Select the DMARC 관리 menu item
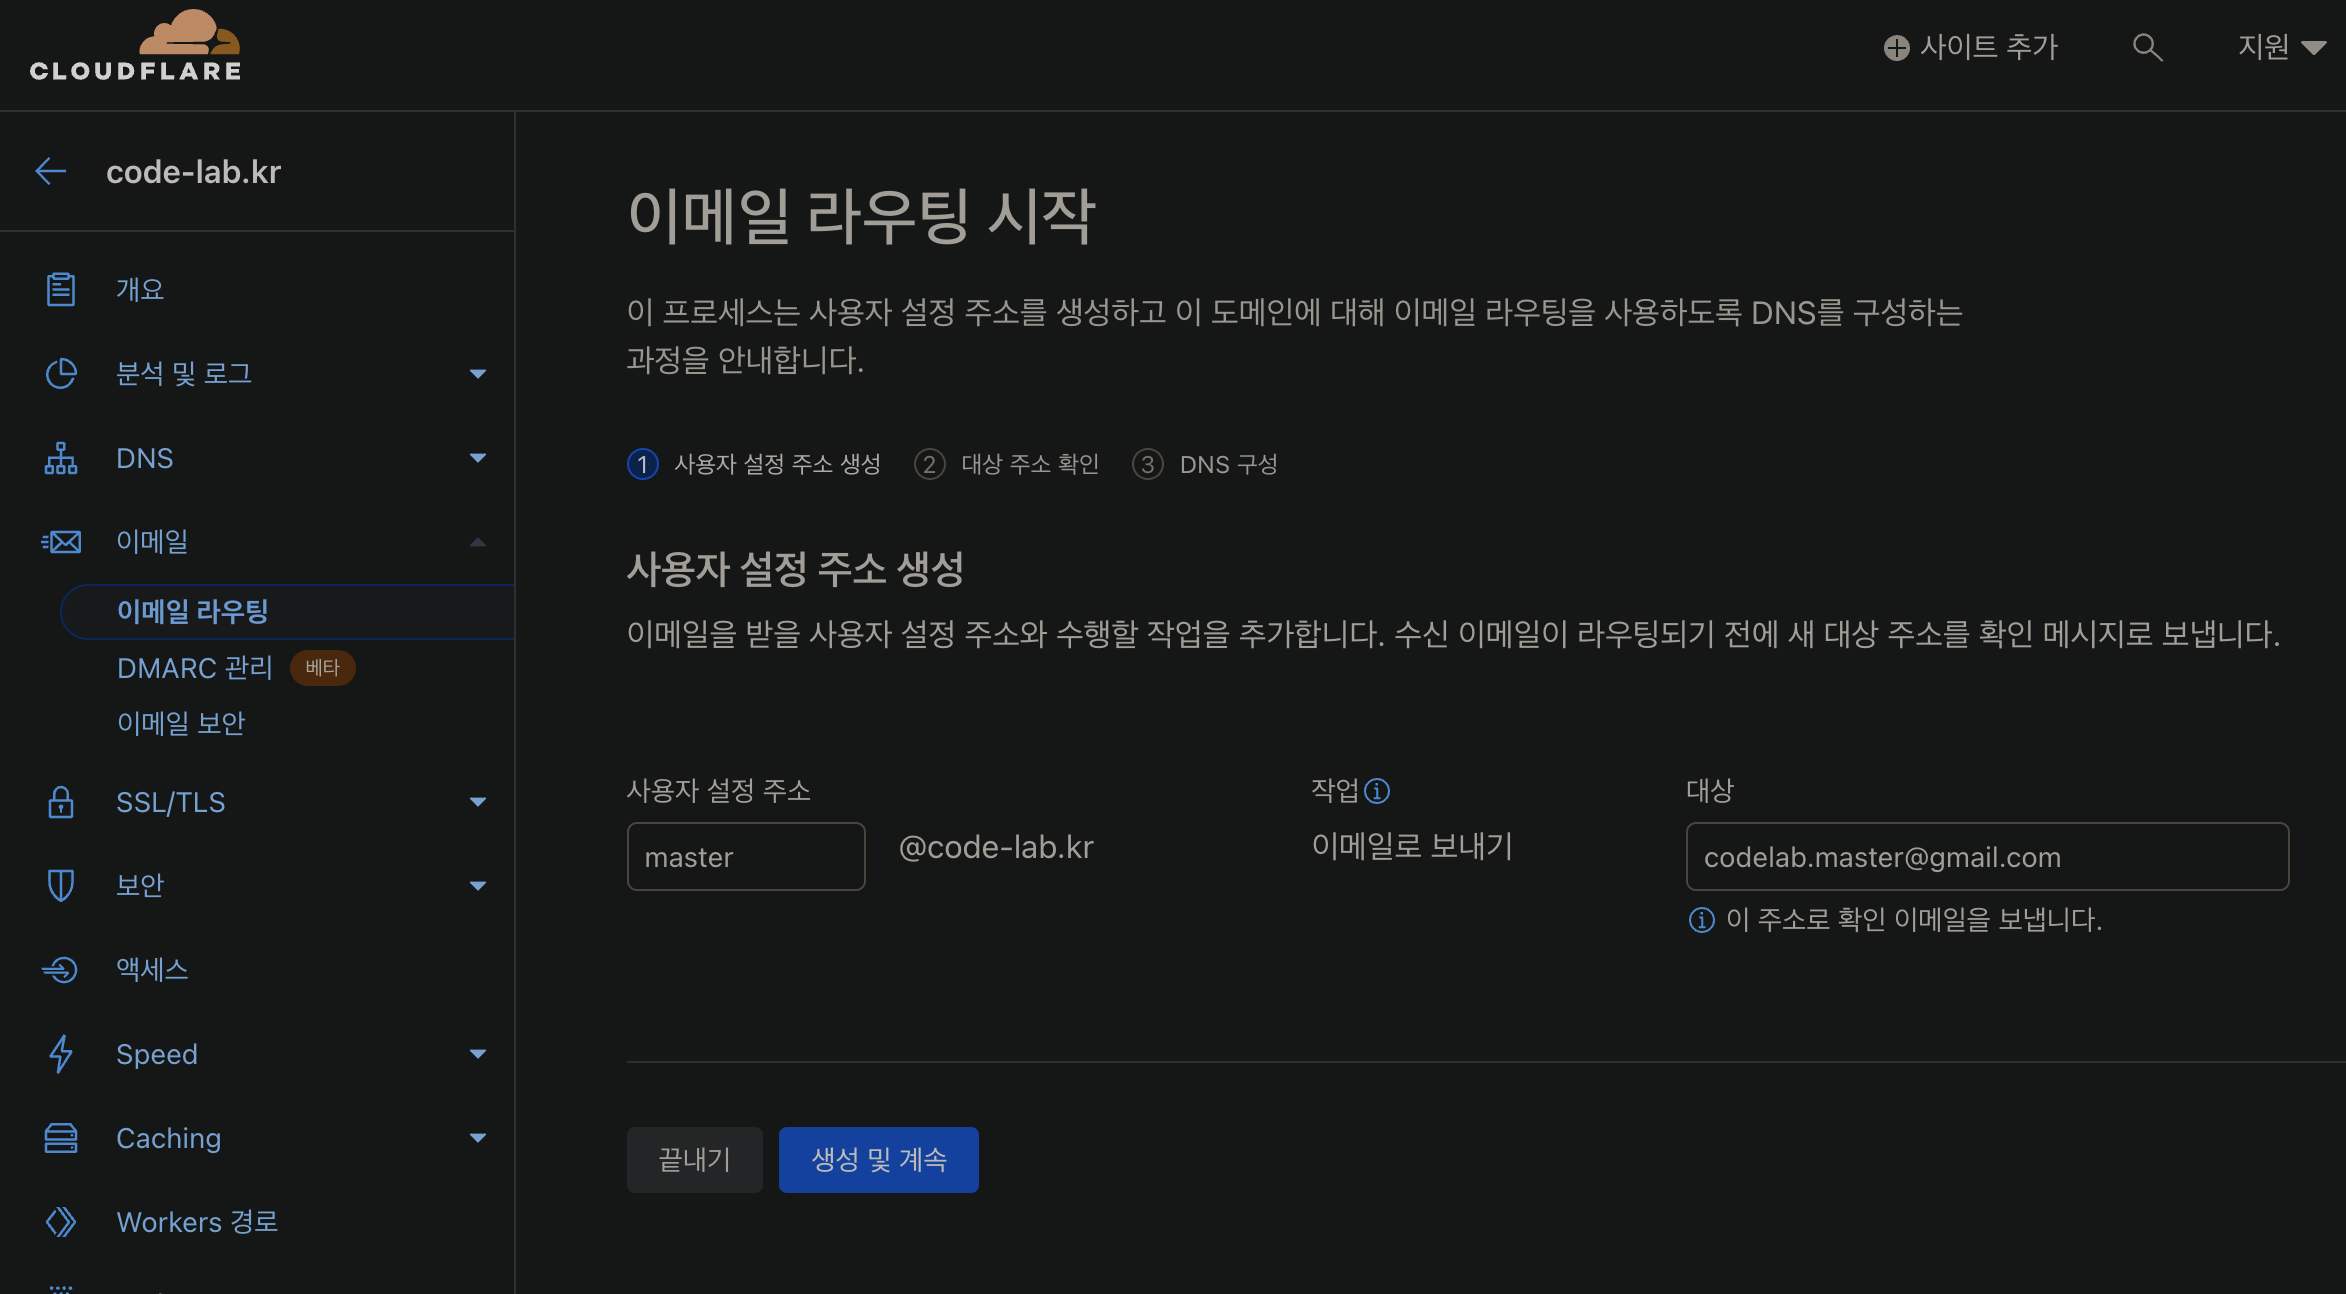Viewport: 2346px width, 1294px height. [x=195, y=668]
